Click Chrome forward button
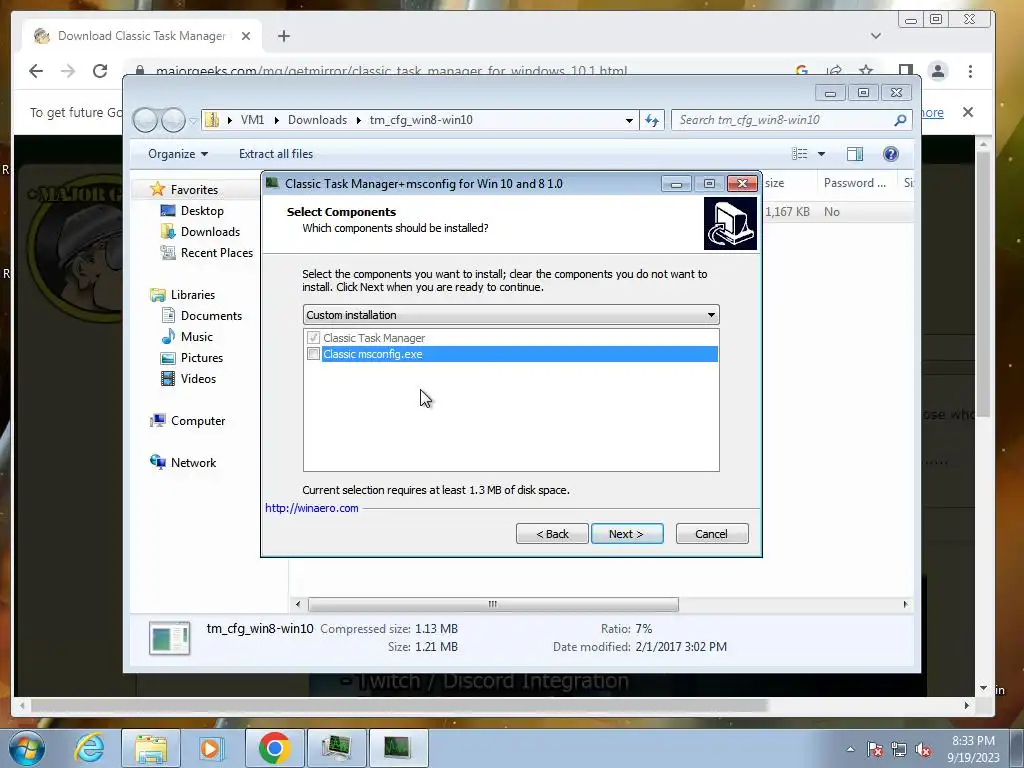The height and width of the screenshot is (768, 1024). (68, 71)
